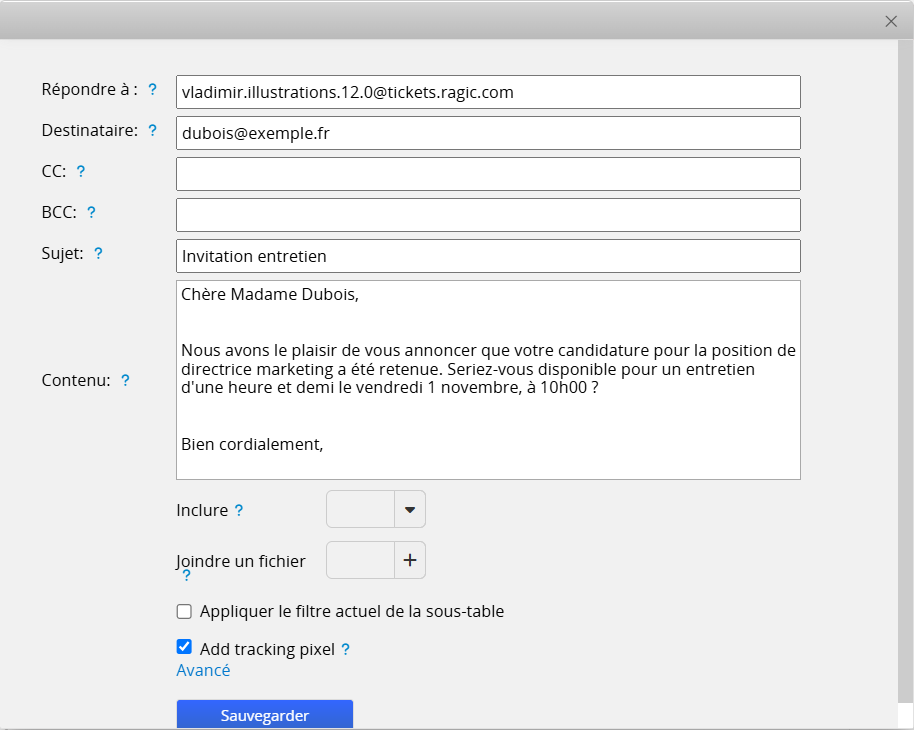
Task: Expand the Inclure dropdown arrow
Action: click(410, 510)
